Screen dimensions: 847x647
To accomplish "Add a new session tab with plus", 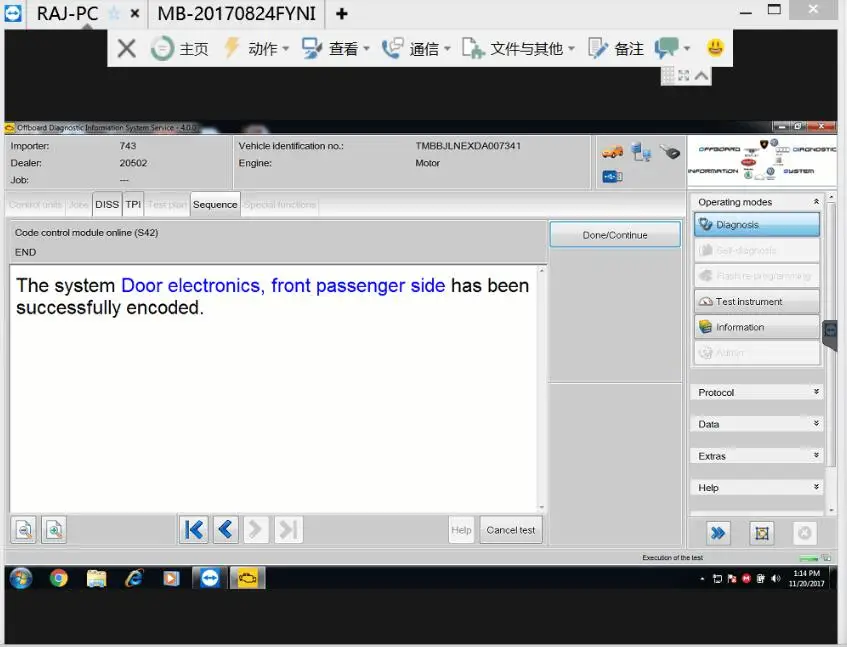I will (x=341, y=14).
